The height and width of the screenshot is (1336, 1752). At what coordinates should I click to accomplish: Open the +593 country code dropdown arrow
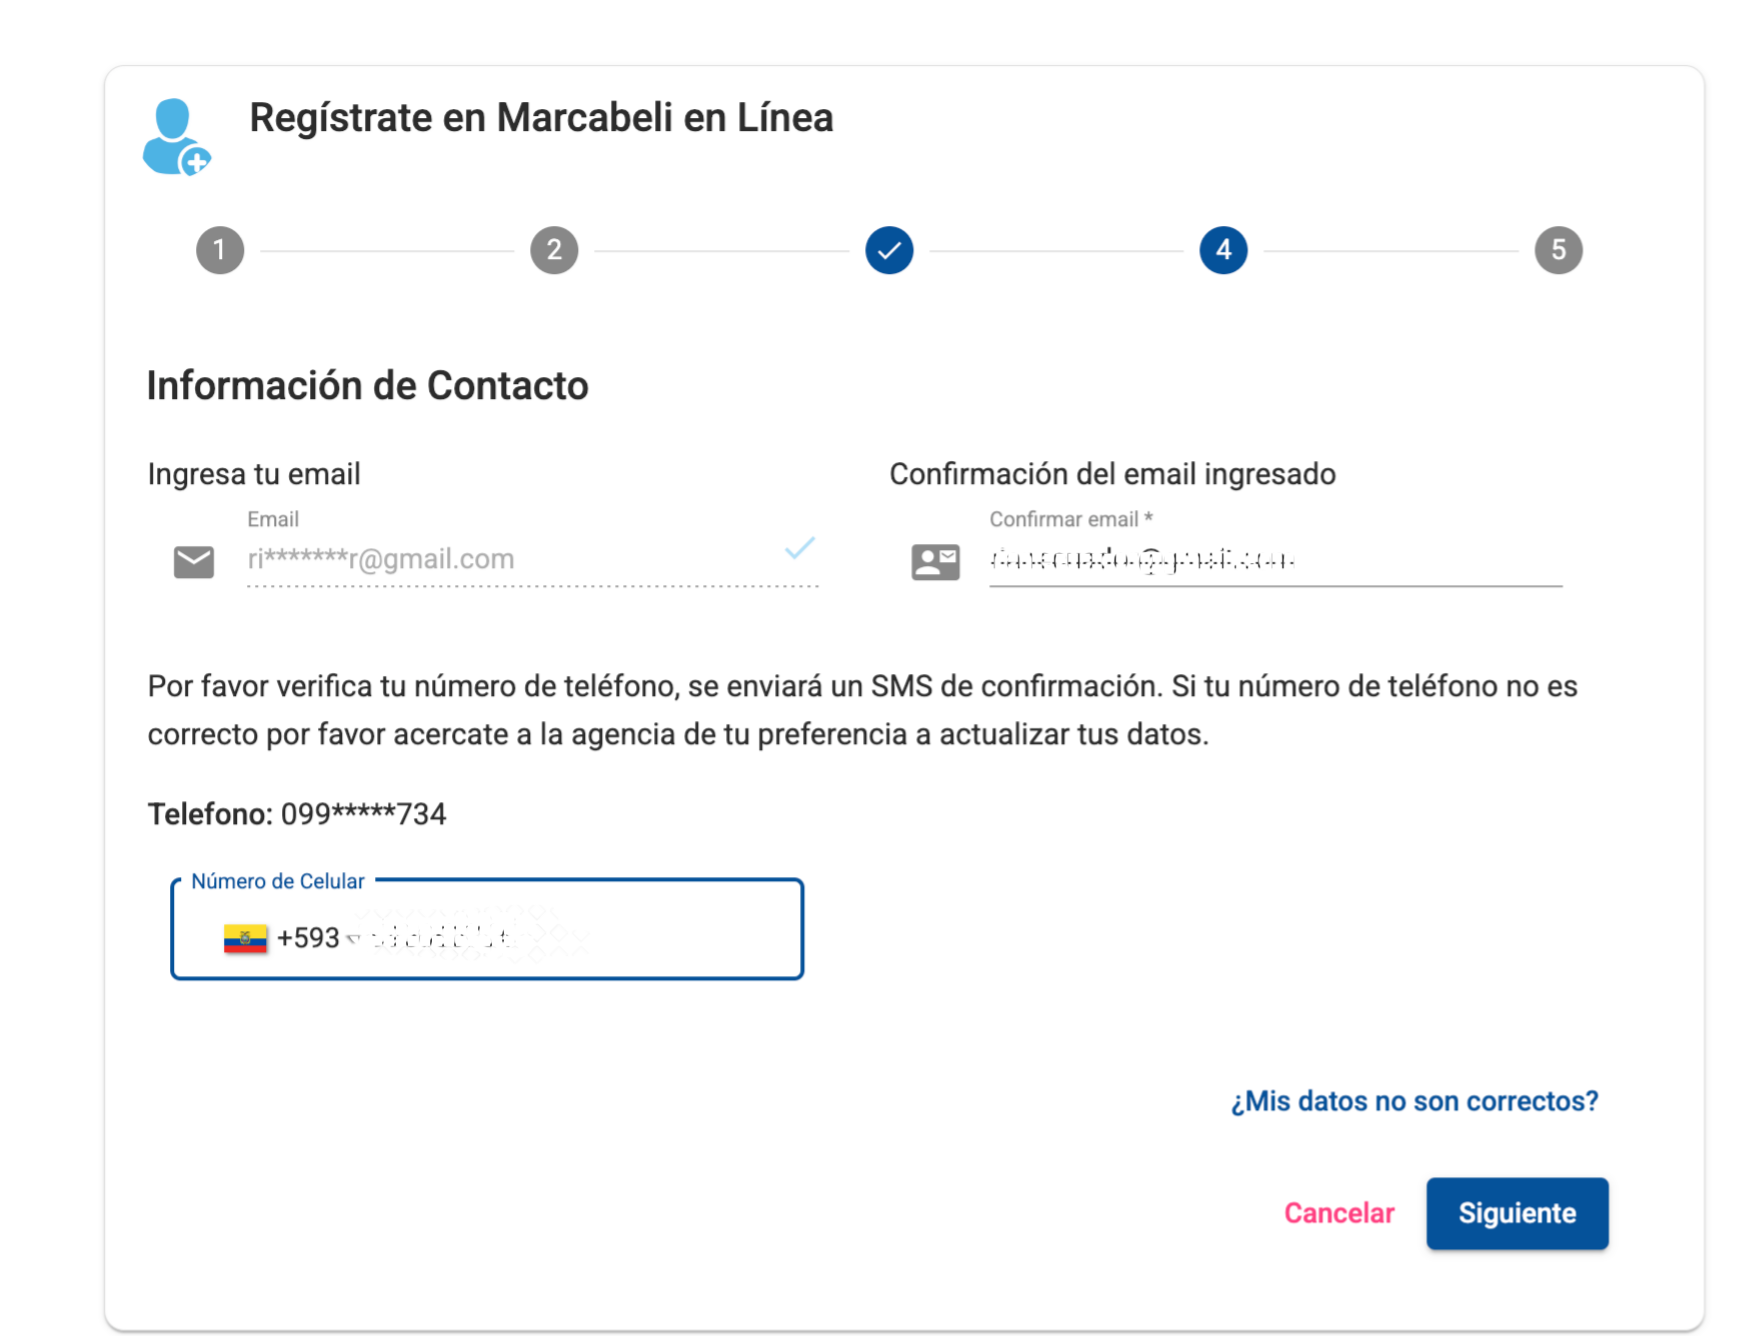352,939
